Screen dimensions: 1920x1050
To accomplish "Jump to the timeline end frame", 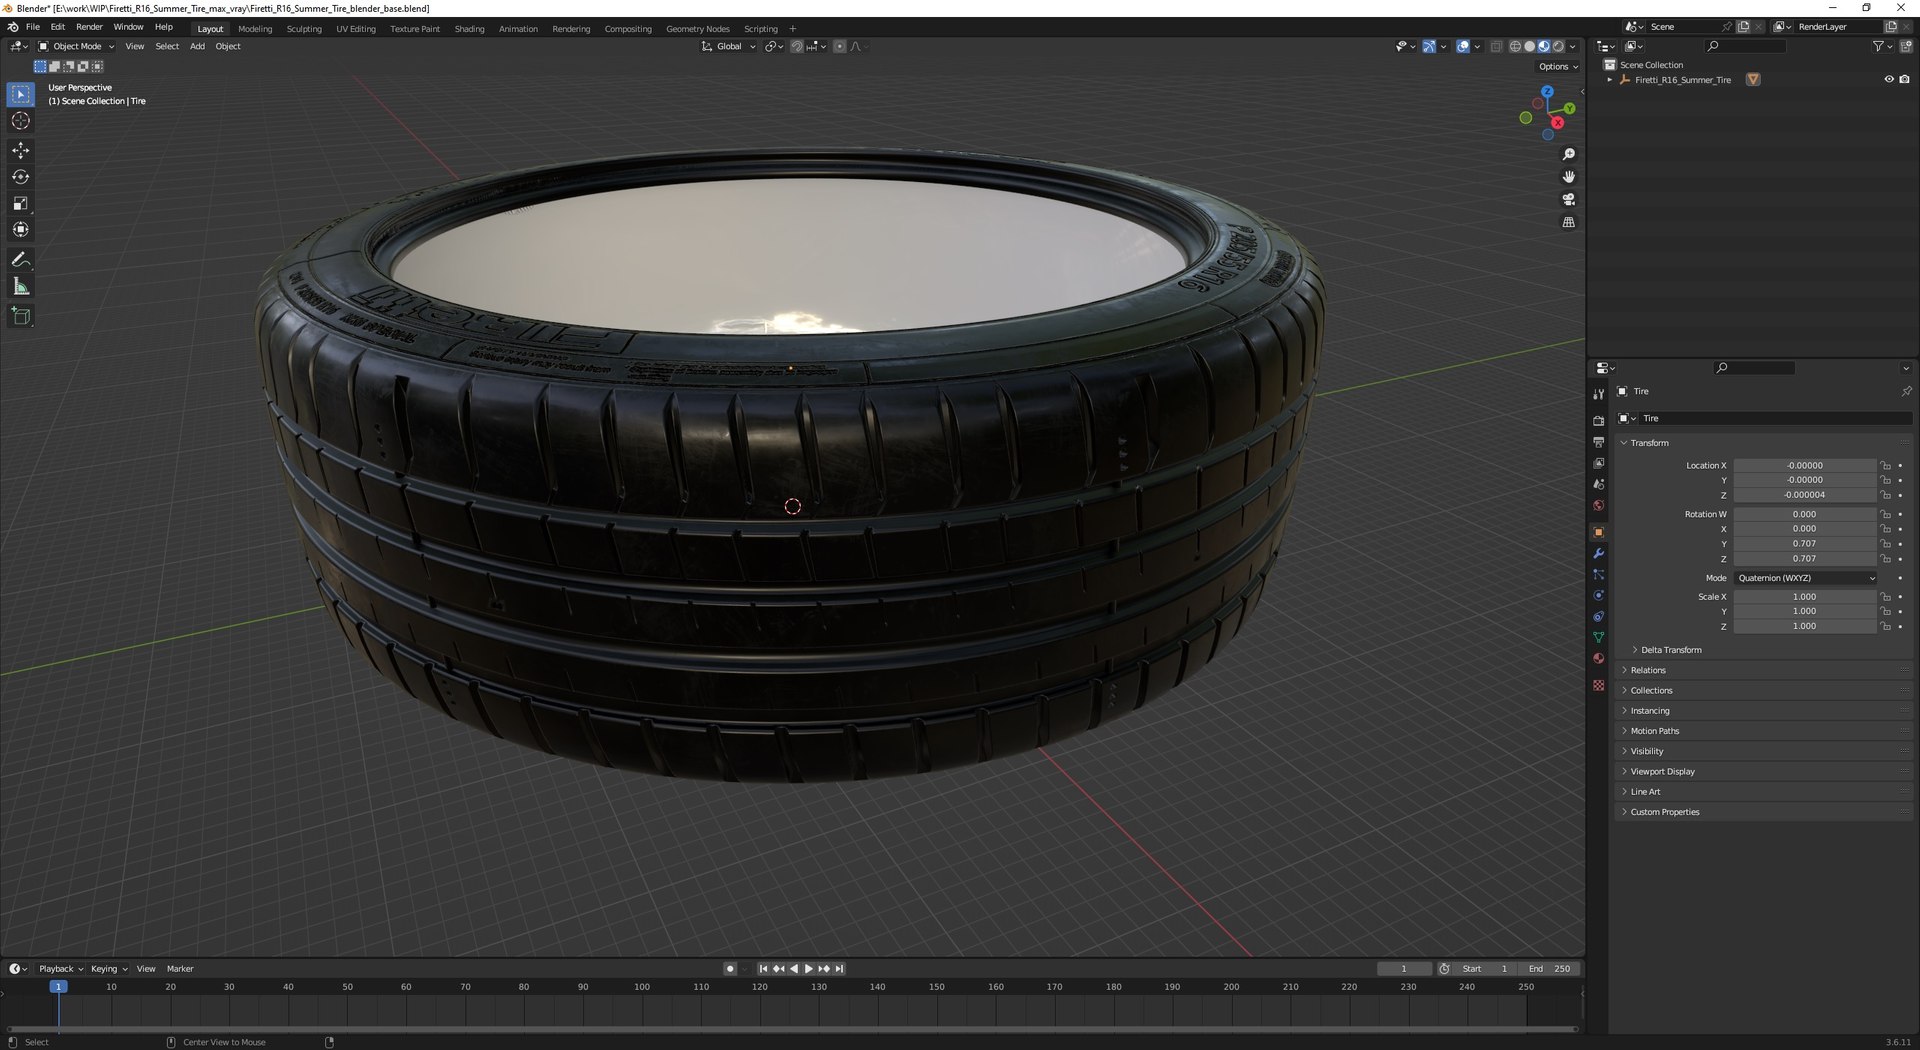I will (x=840, y=969).
